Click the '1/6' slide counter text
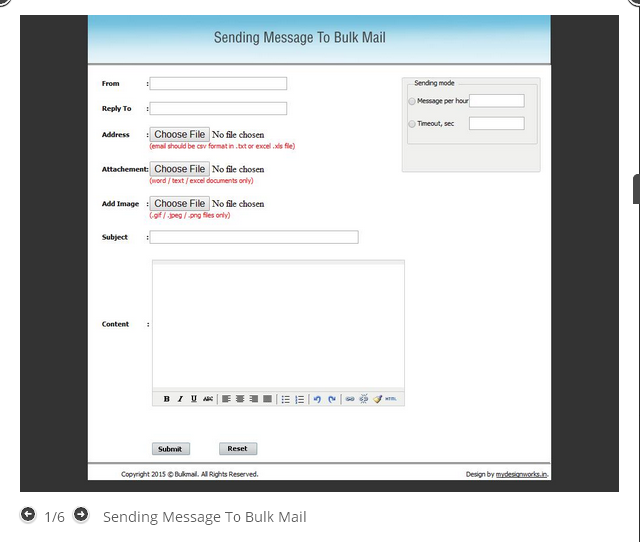640x542 pixels. point(54,517)
